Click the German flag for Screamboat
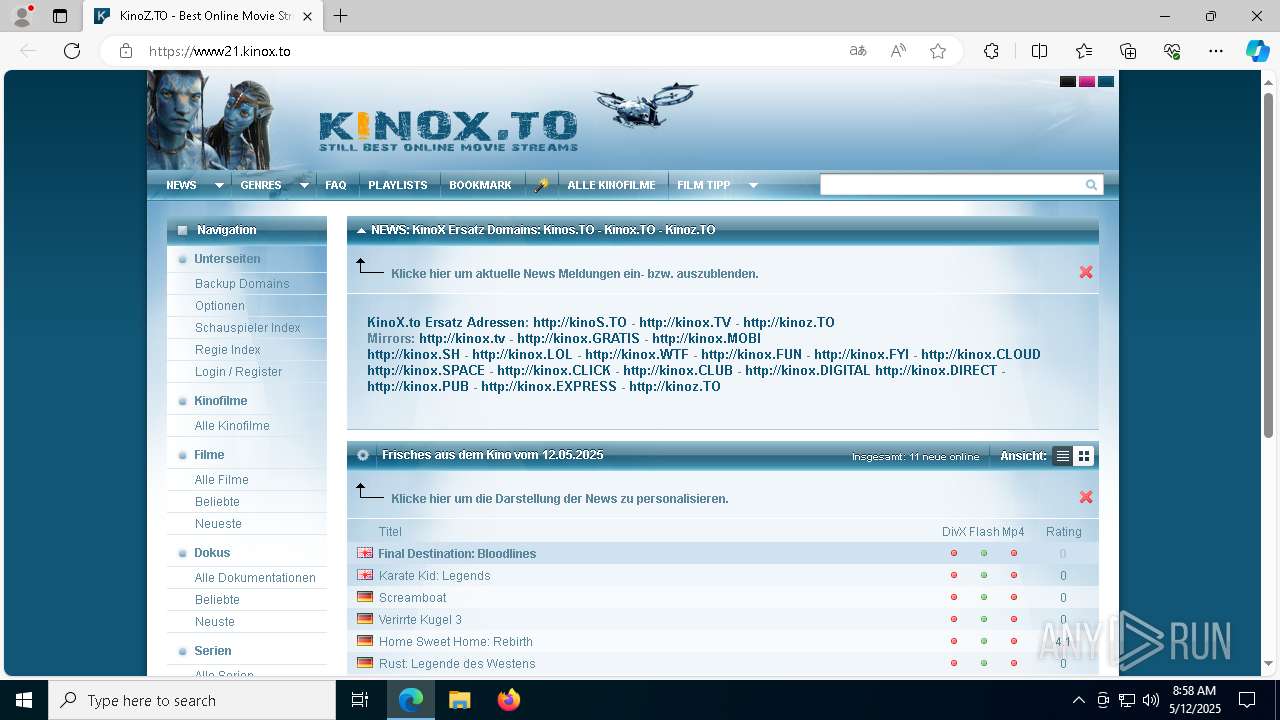 (365, 597)
